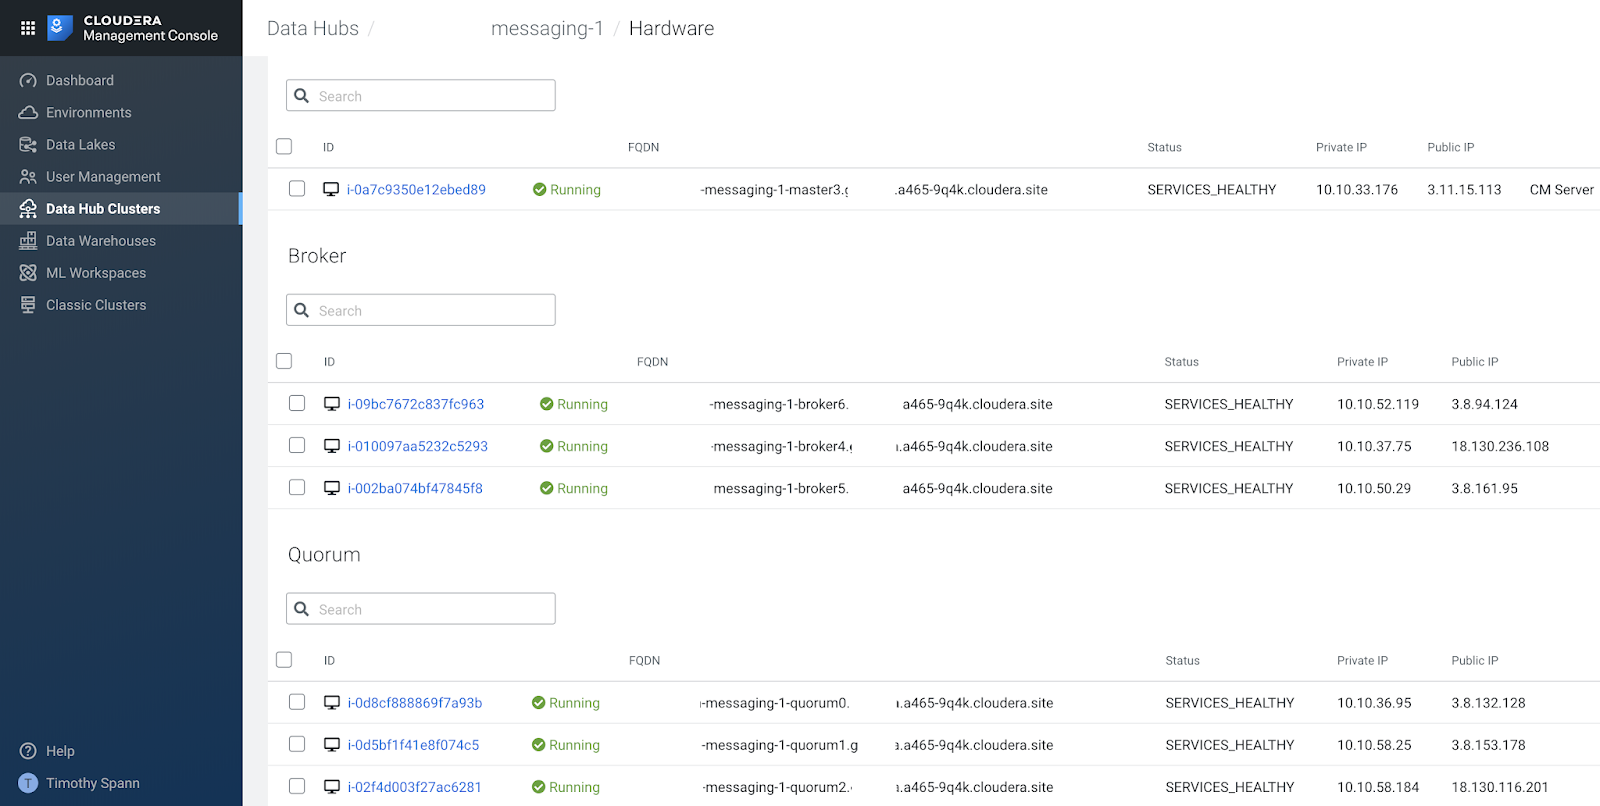Check the box for i-09bc7672c837fc963
The image size is (1600, 806).
pos(297,403)
